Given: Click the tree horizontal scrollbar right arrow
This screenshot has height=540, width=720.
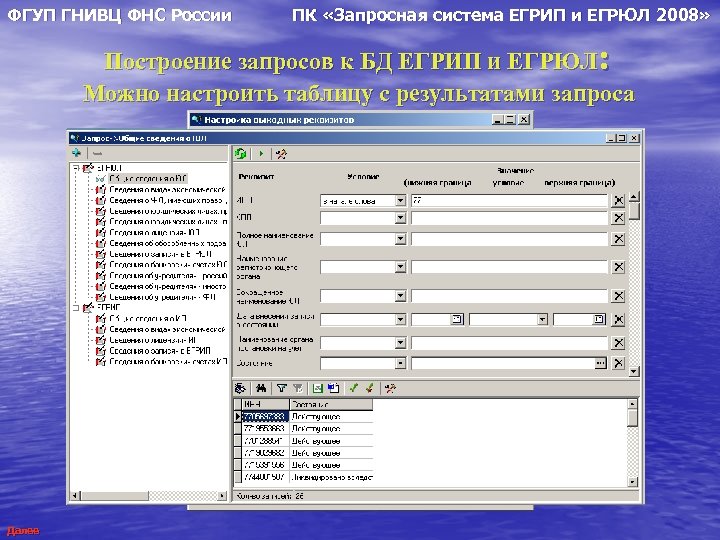Looking at the screenshot, I should (x=222, y=496).
